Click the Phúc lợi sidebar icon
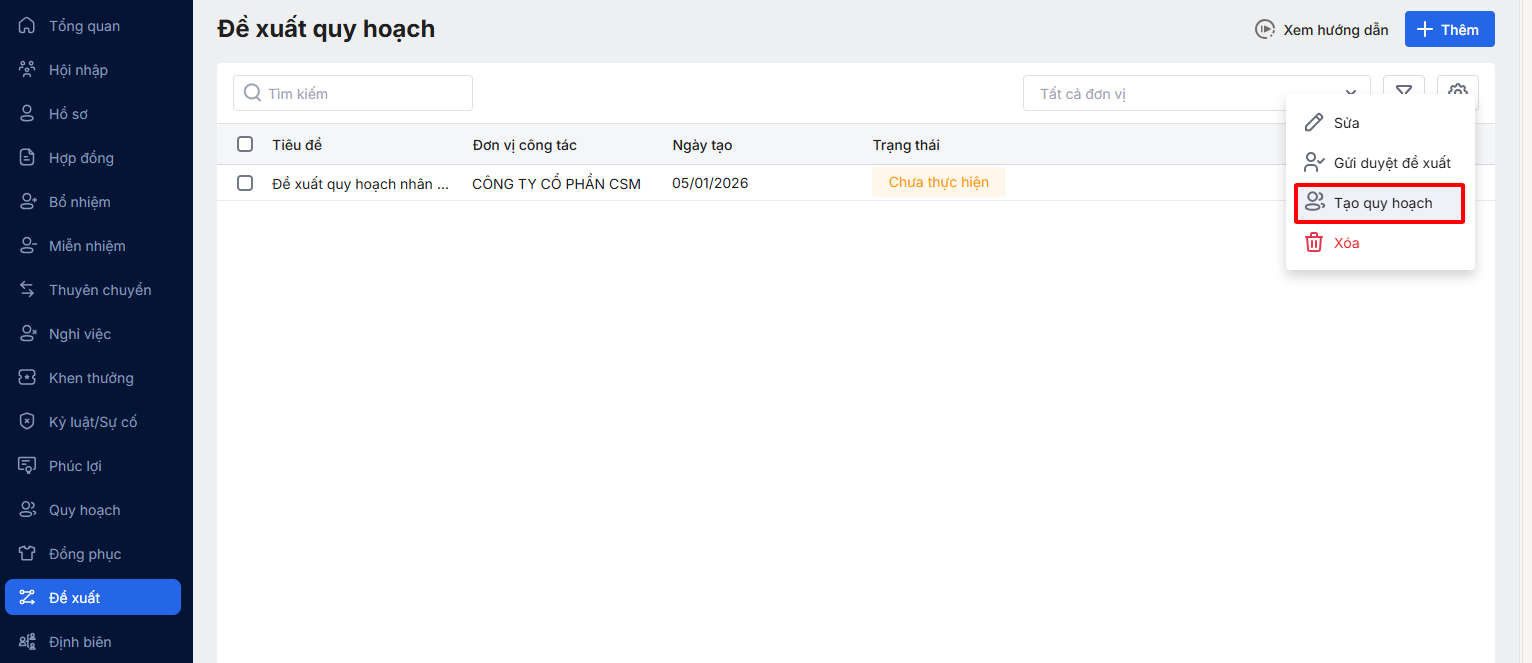Image resolution: width=1532 pixels, height=663 pixels. pyautogui.click(x=28, y=466)
